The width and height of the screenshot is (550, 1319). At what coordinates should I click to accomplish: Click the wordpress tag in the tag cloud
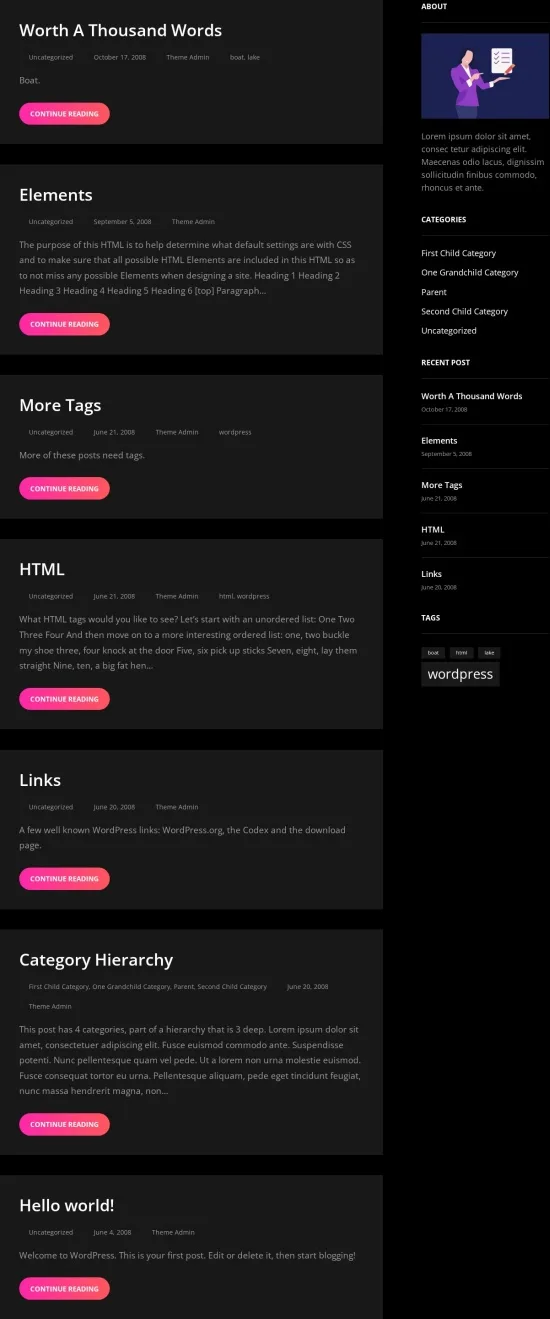[460, 674]
